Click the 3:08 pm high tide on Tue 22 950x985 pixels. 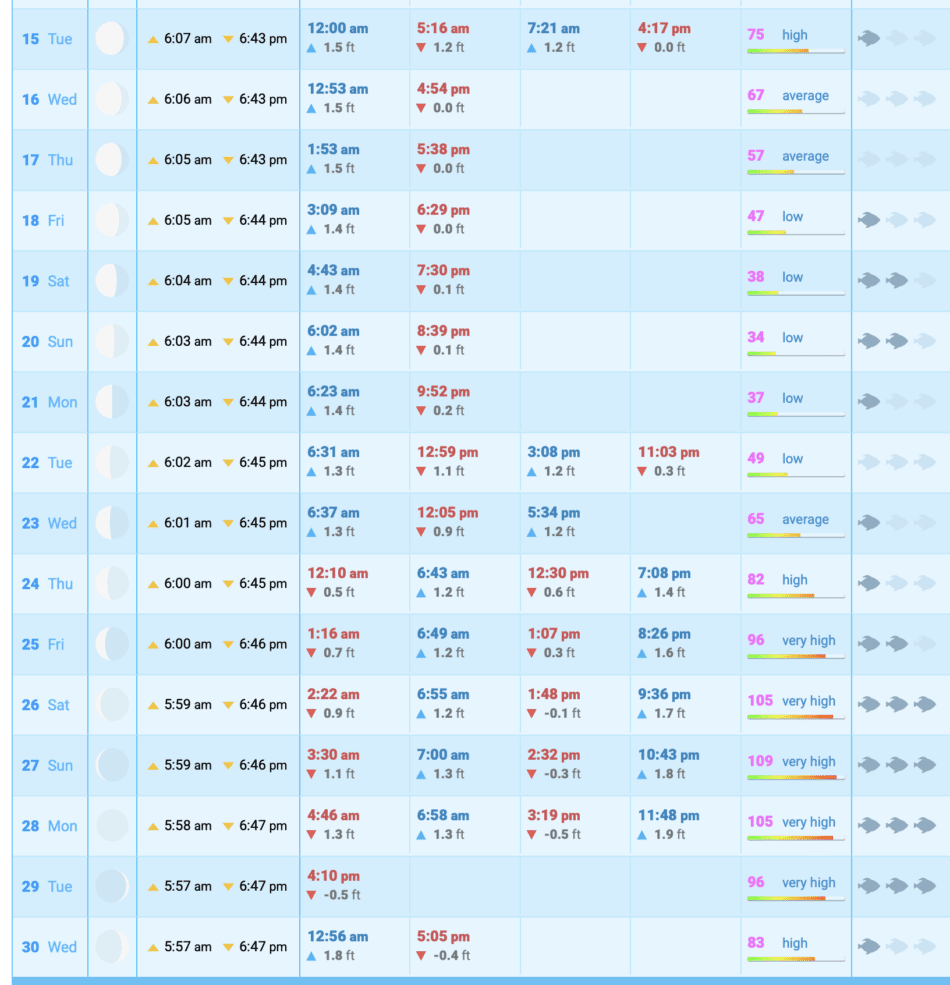(x=553, y=452)
